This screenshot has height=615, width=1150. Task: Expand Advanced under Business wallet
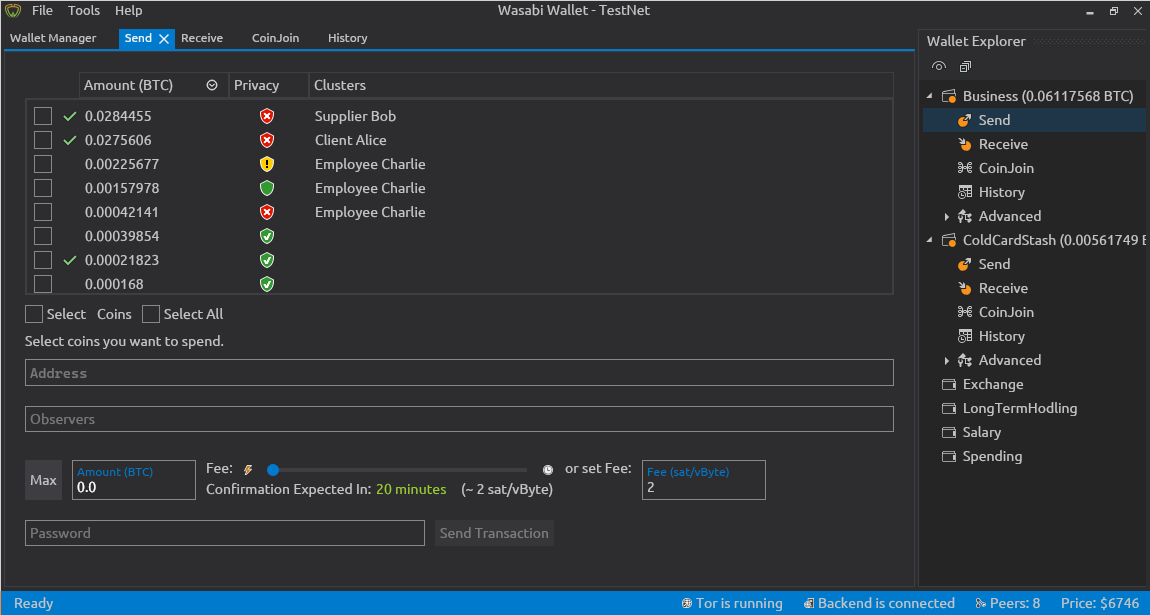click(x=947, y=216)
